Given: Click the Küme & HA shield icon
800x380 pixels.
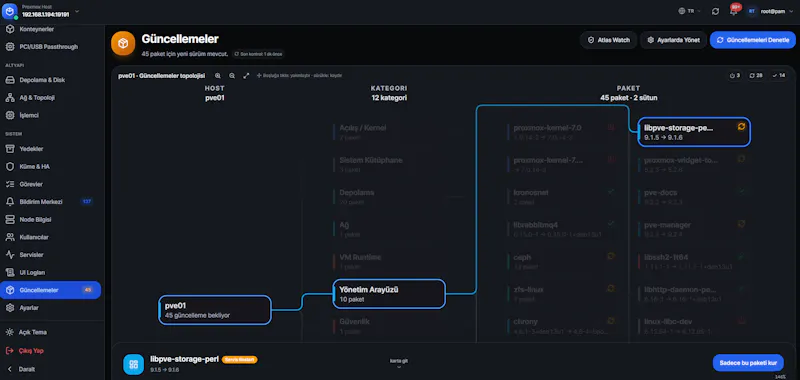Looking at the screenshot, I should 10,166.
